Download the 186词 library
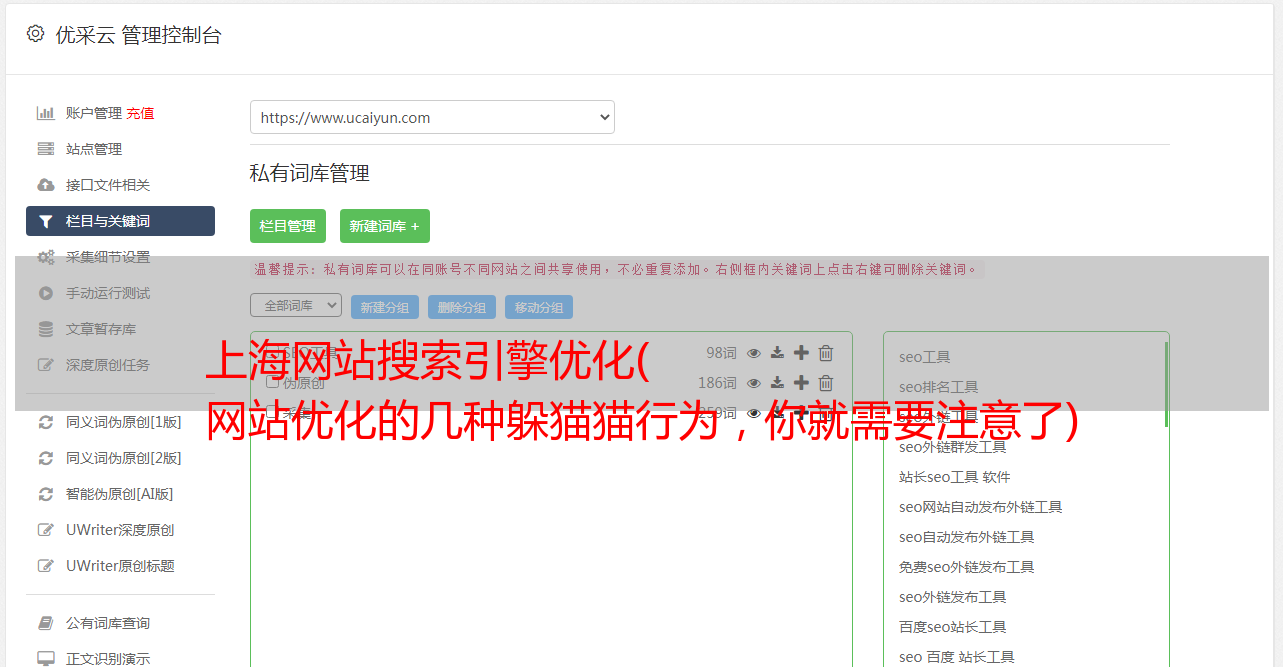Image resolution: width=1283 pixels, height=667 pixels. click(x=778, y=382)
